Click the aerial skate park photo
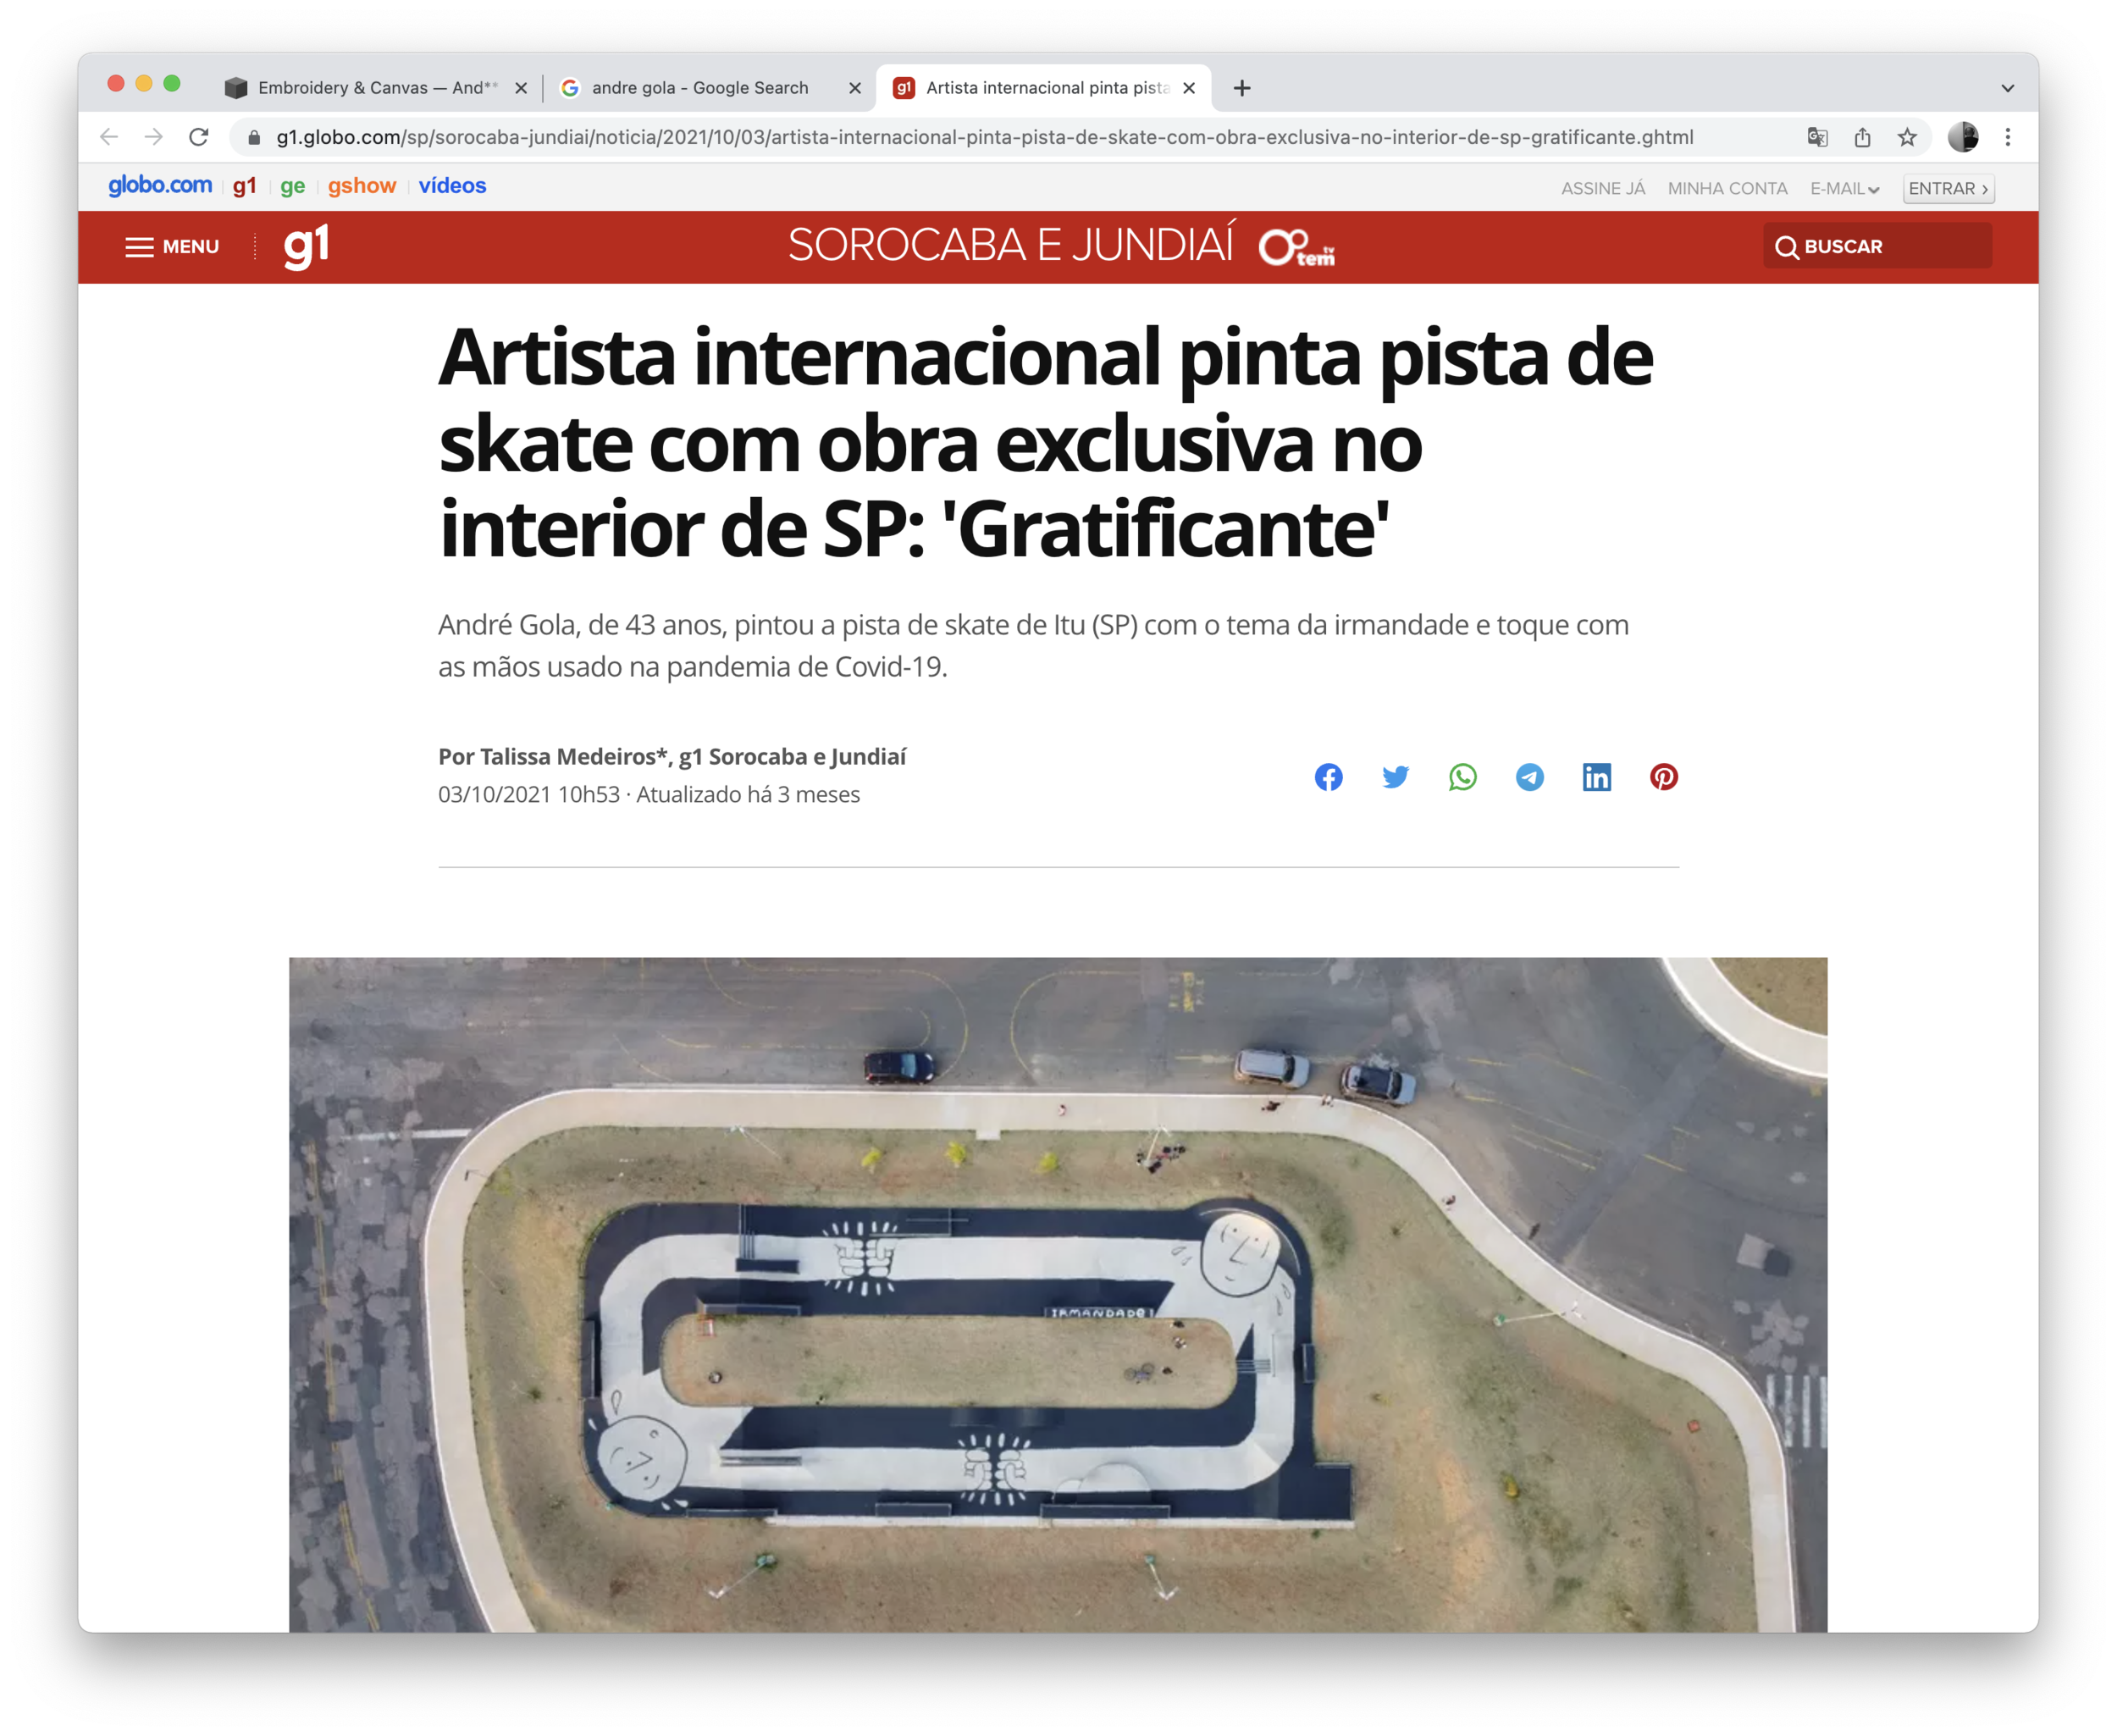The height and width of the screenshot is (1736, 2117). coord(1057,1295)
